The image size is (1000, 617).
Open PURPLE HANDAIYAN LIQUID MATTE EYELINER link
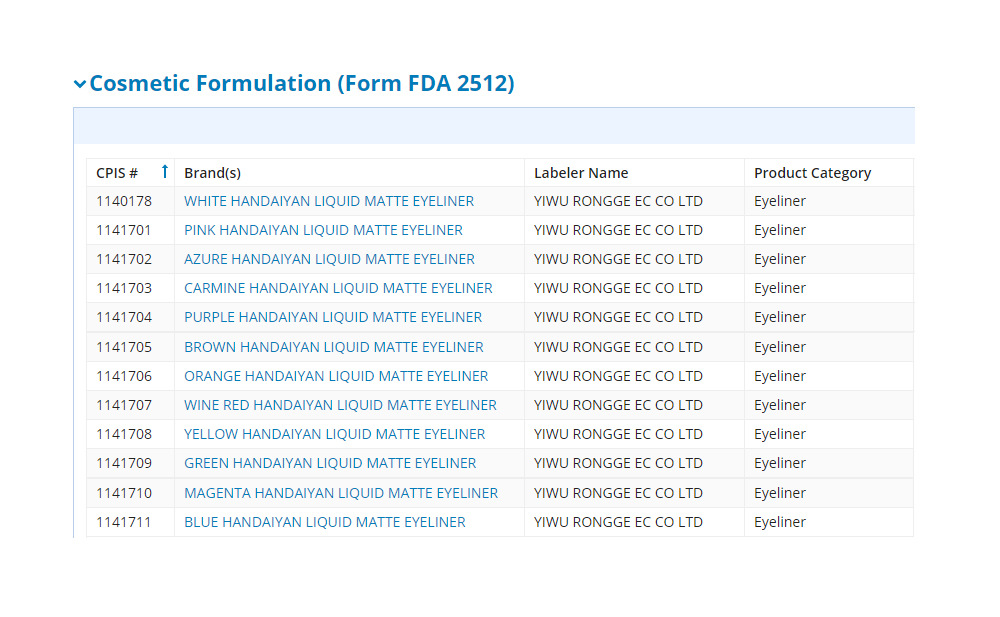[x=333, y=317]
